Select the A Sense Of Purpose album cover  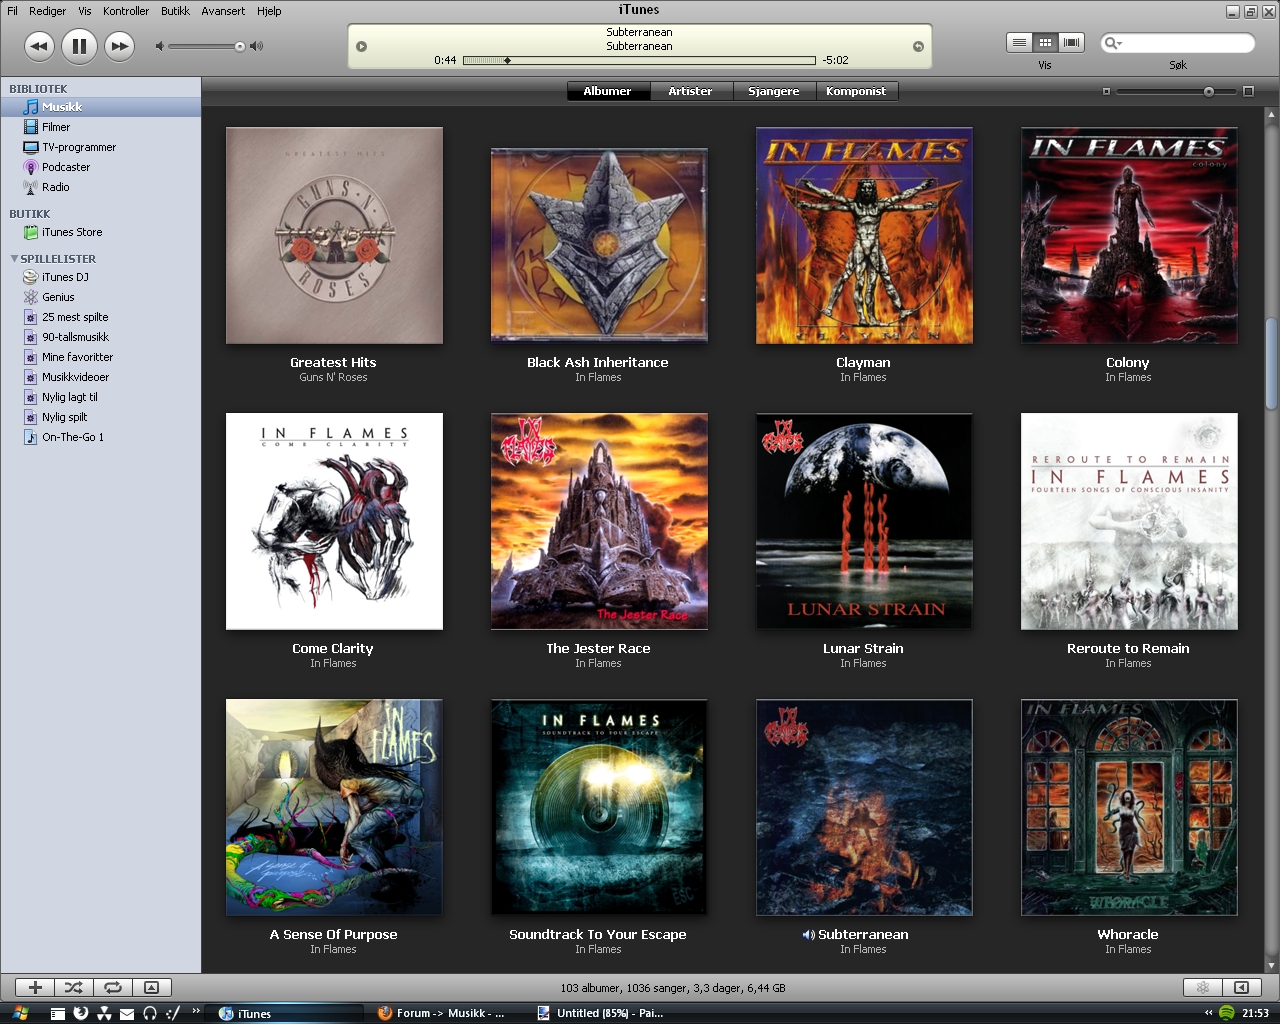click(x=334, y=807)
